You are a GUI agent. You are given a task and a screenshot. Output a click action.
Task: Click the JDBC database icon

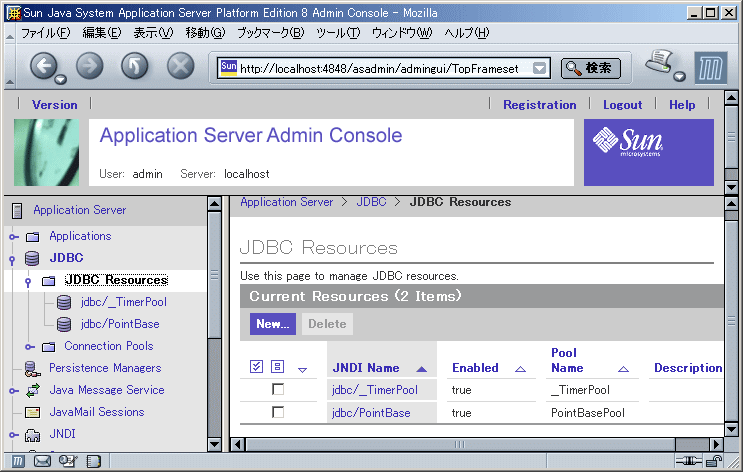32,258
